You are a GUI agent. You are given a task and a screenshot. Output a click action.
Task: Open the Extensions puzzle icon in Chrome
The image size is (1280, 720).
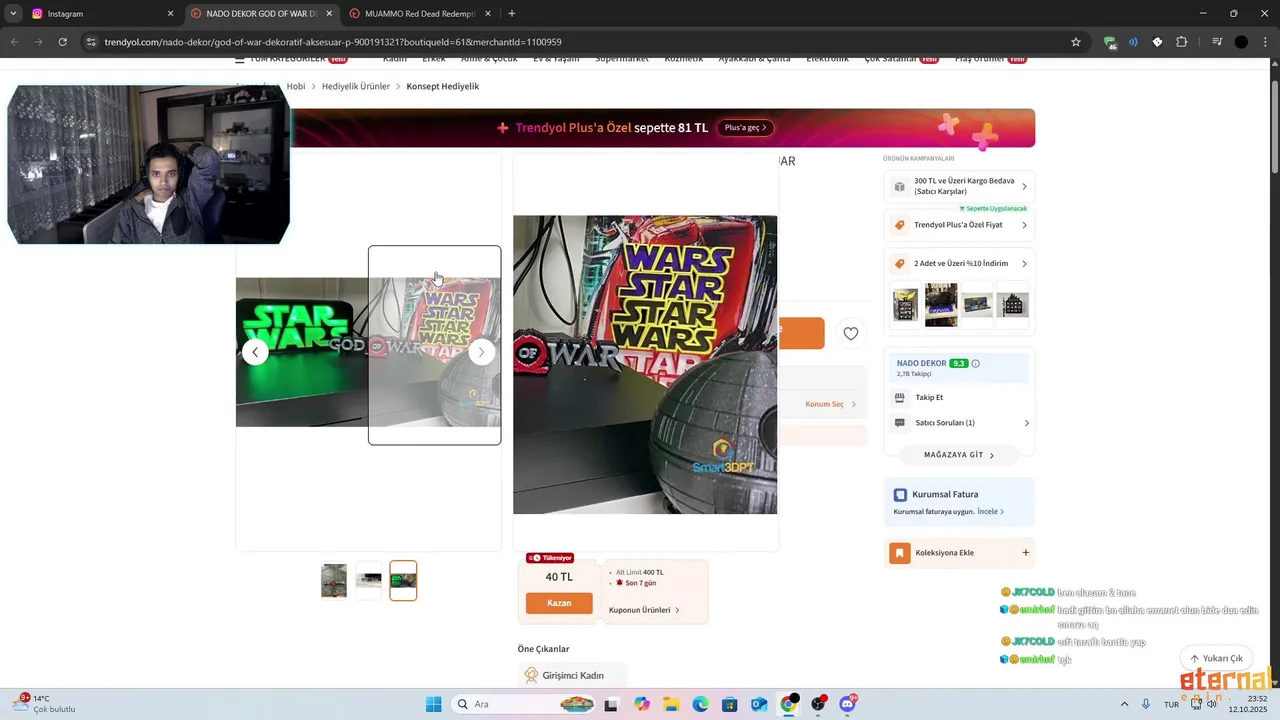[1182, 42]
